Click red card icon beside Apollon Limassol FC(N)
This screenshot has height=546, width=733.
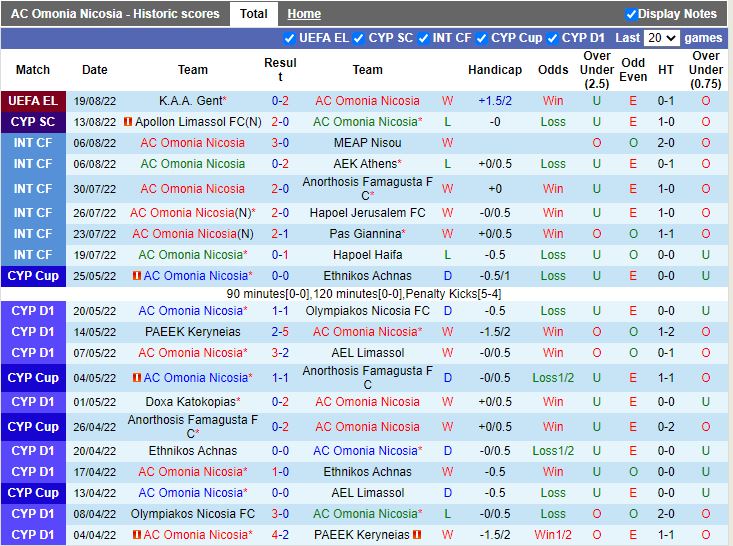click(128, 122)
